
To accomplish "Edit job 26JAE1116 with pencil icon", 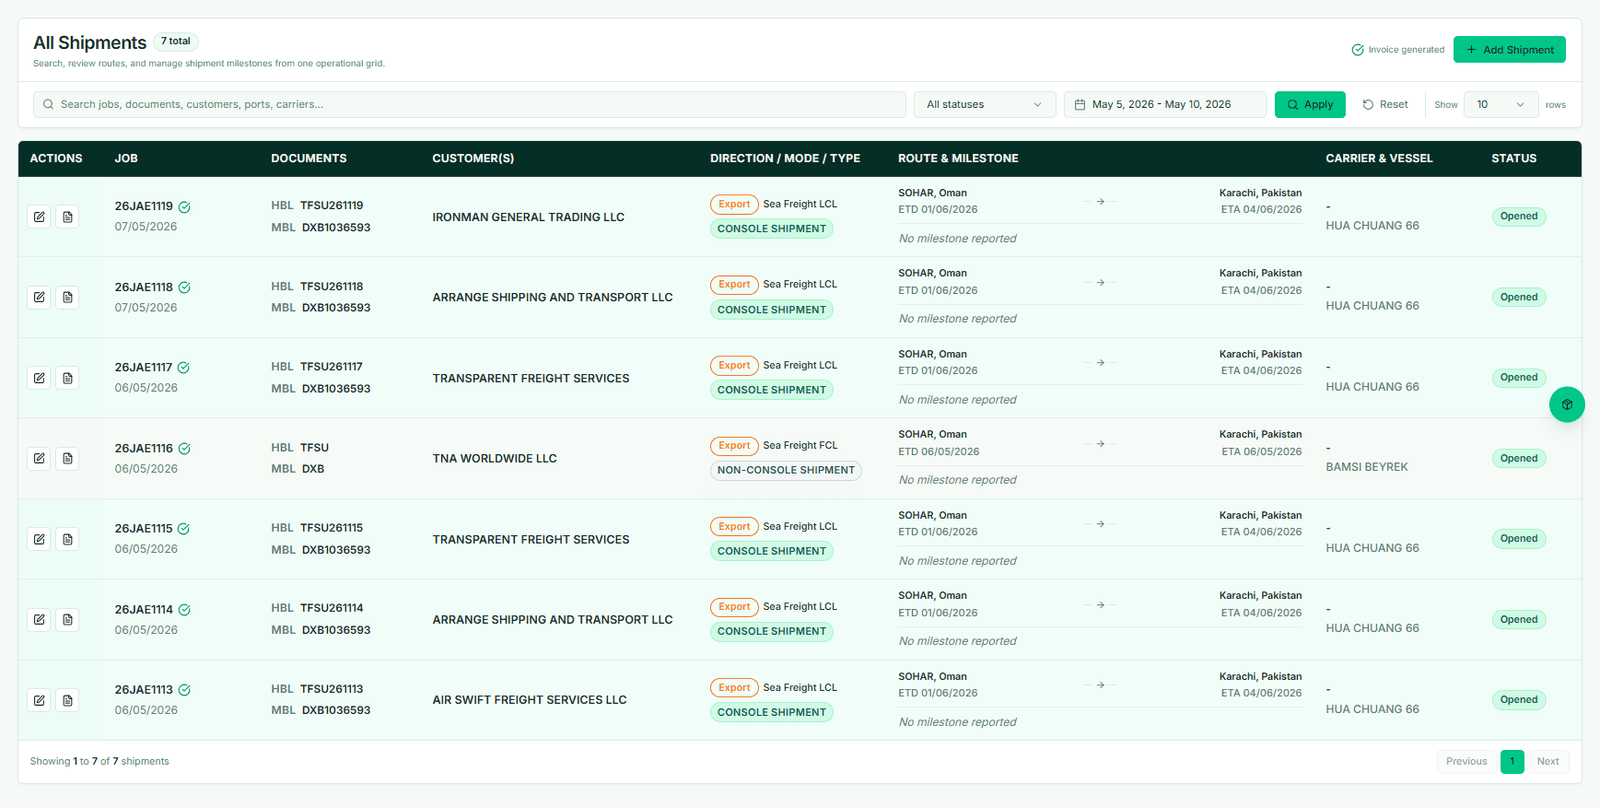I will point(39,458).
